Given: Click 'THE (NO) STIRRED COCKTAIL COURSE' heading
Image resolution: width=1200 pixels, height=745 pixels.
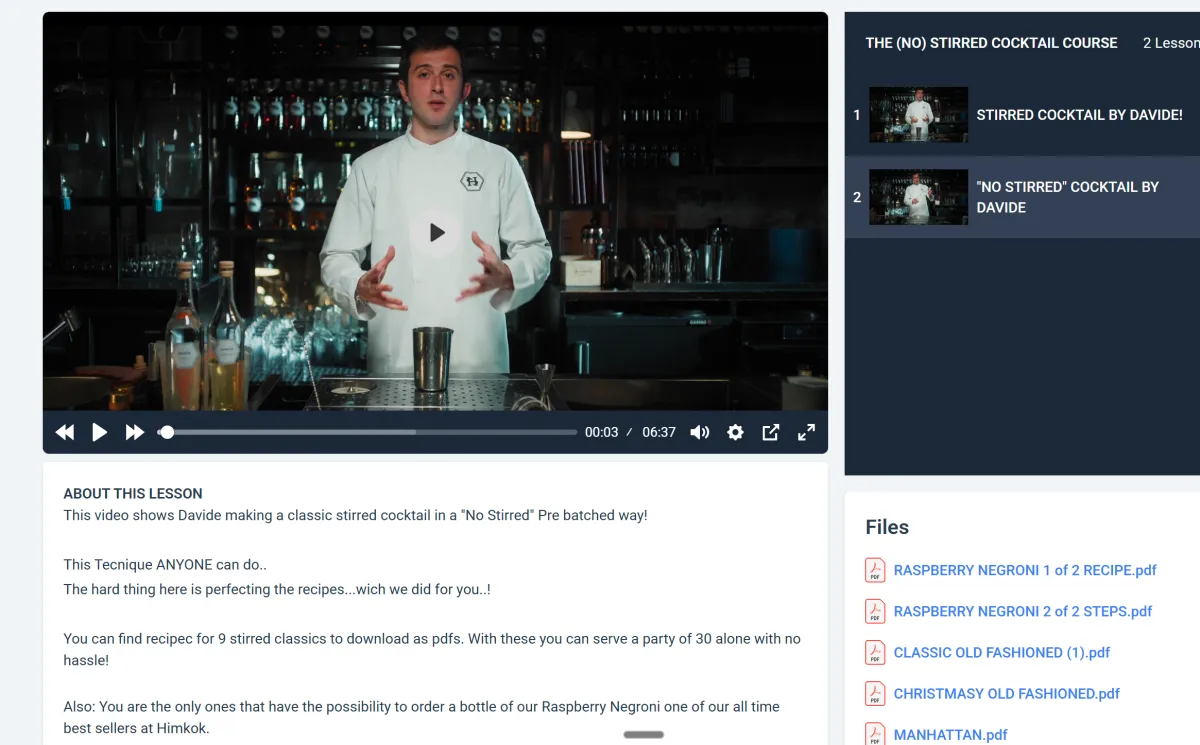Looking at the screenshot, I should pyautogui.click(x=991, y=43).
